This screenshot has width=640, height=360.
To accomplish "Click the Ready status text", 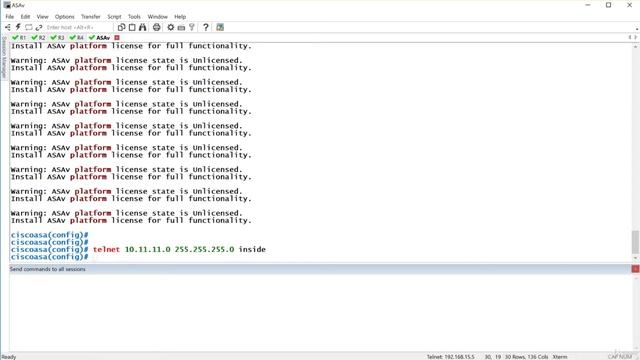I will point(9,357).
